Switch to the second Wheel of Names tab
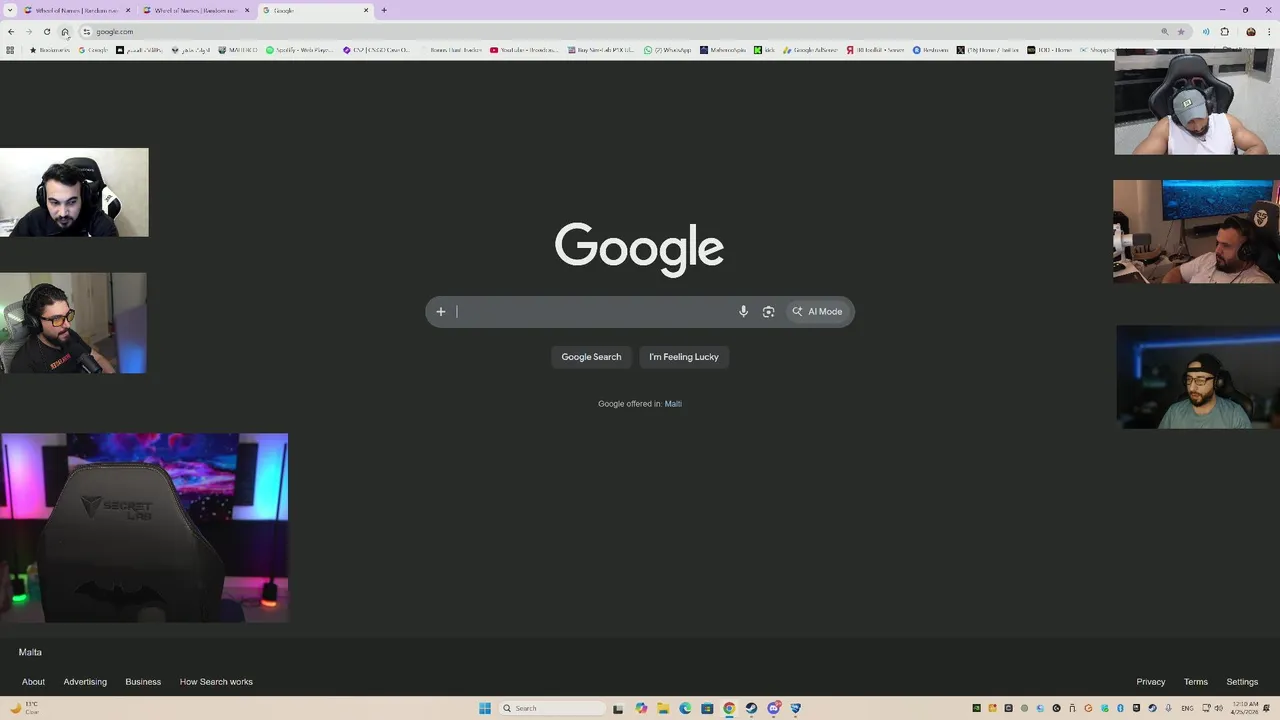This screenshot has height=720, width=1280. 196,10
